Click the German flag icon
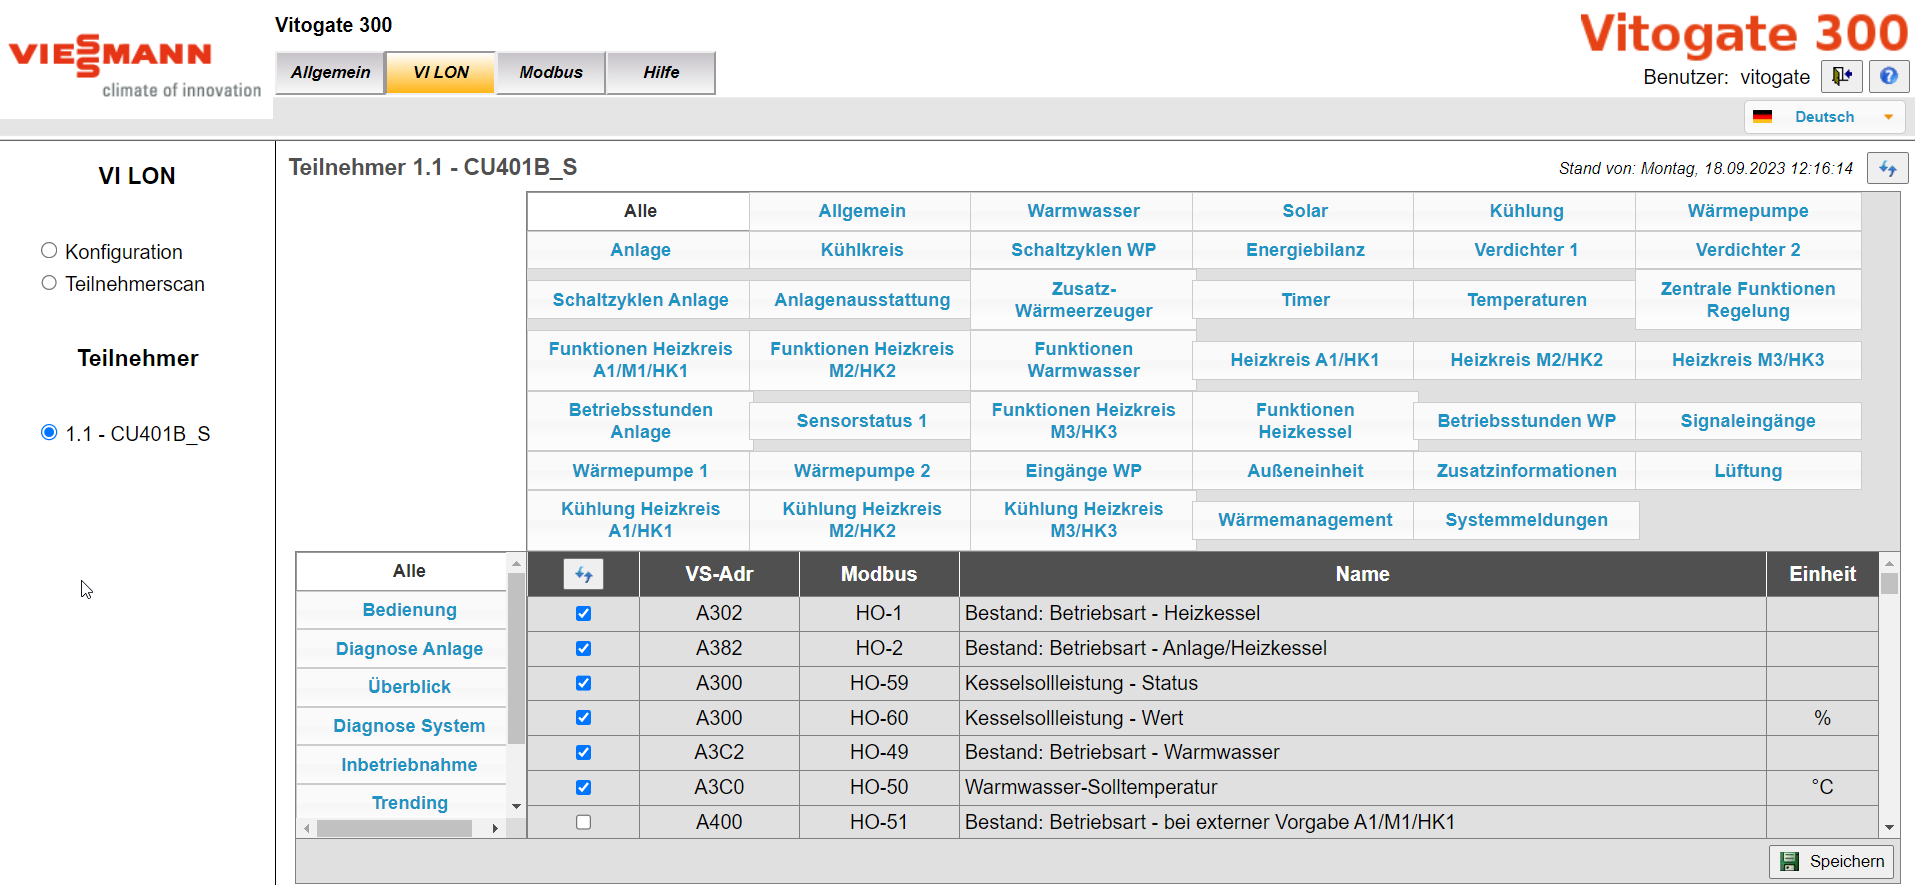Image resolution: width=1915 pixels, height=885 pixels. click(1762, 117)
